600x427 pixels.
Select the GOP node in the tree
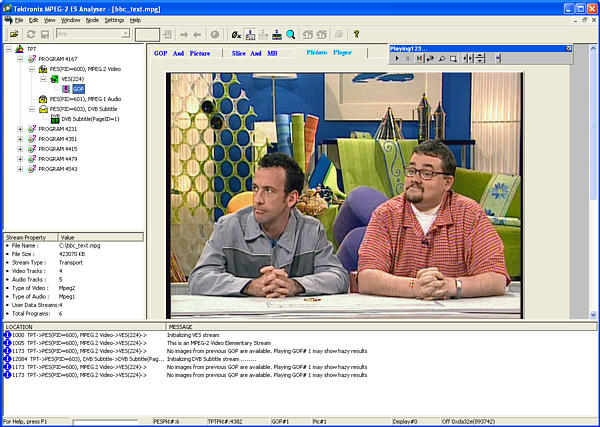tap(78, 89)
